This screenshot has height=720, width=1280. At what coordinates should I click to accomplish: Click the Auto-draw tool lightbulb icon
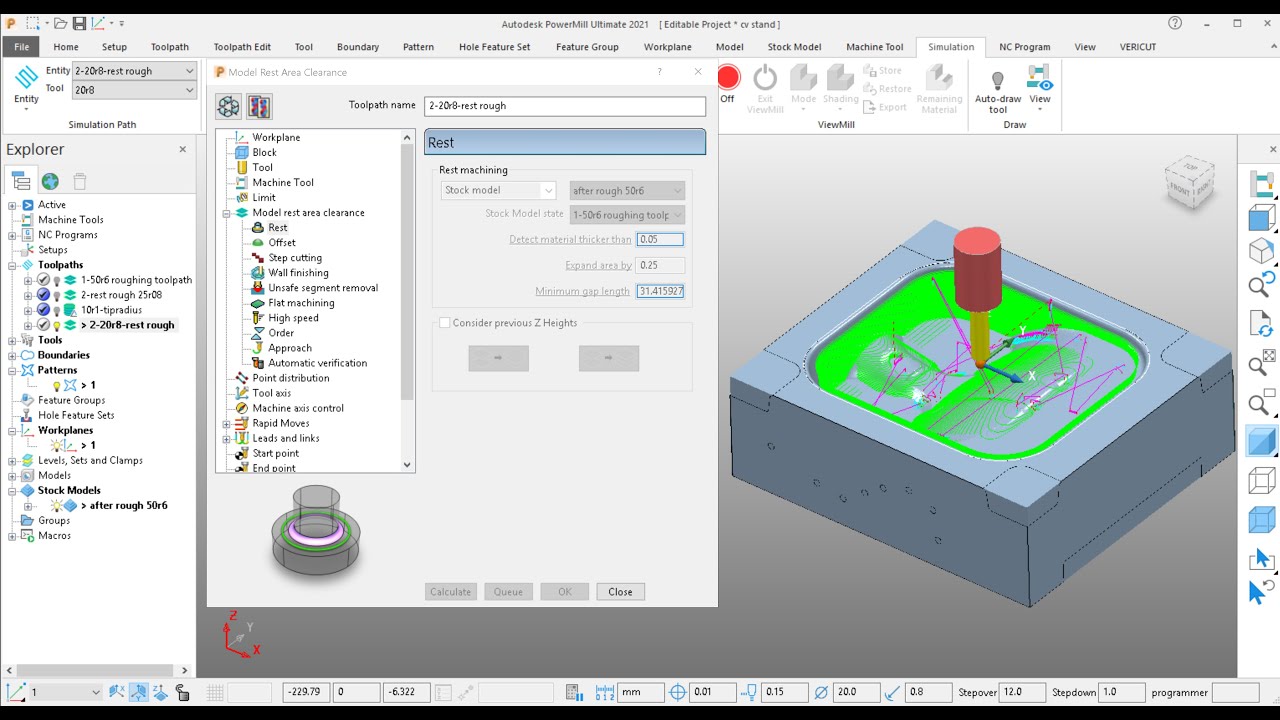pos(997,80)
